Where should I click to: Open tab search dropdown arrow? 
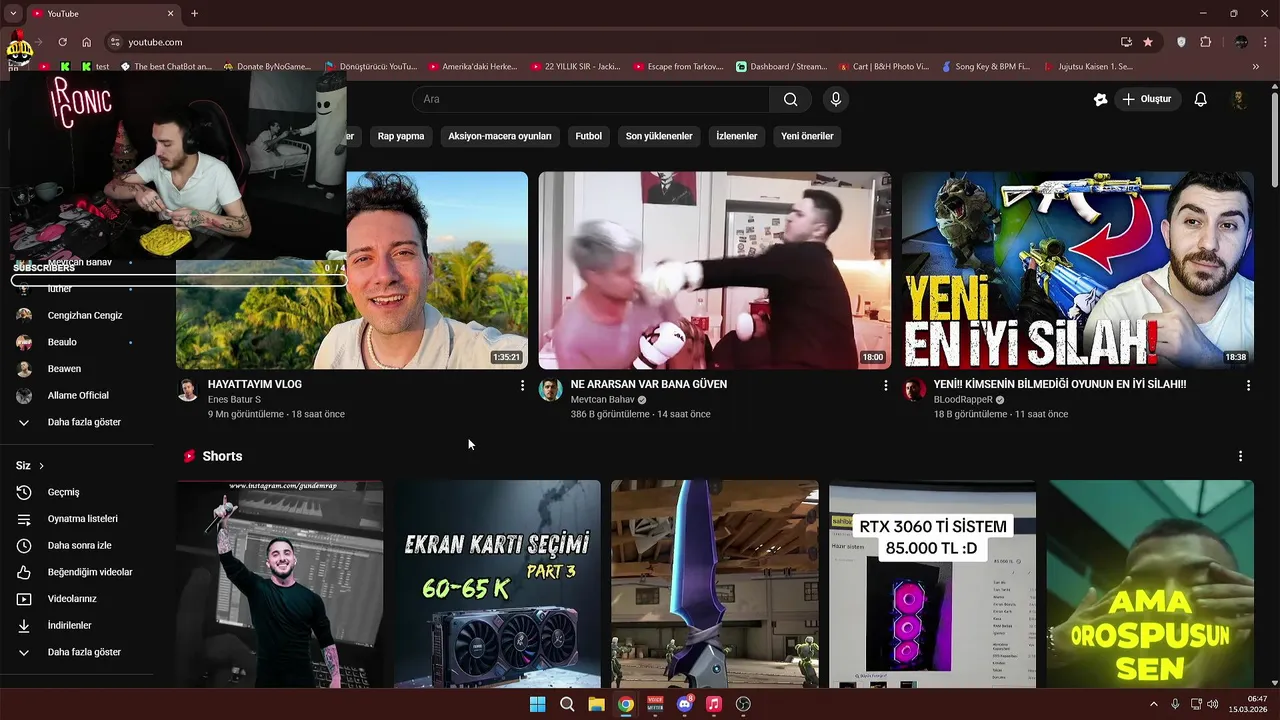click(x=13, y=13)
